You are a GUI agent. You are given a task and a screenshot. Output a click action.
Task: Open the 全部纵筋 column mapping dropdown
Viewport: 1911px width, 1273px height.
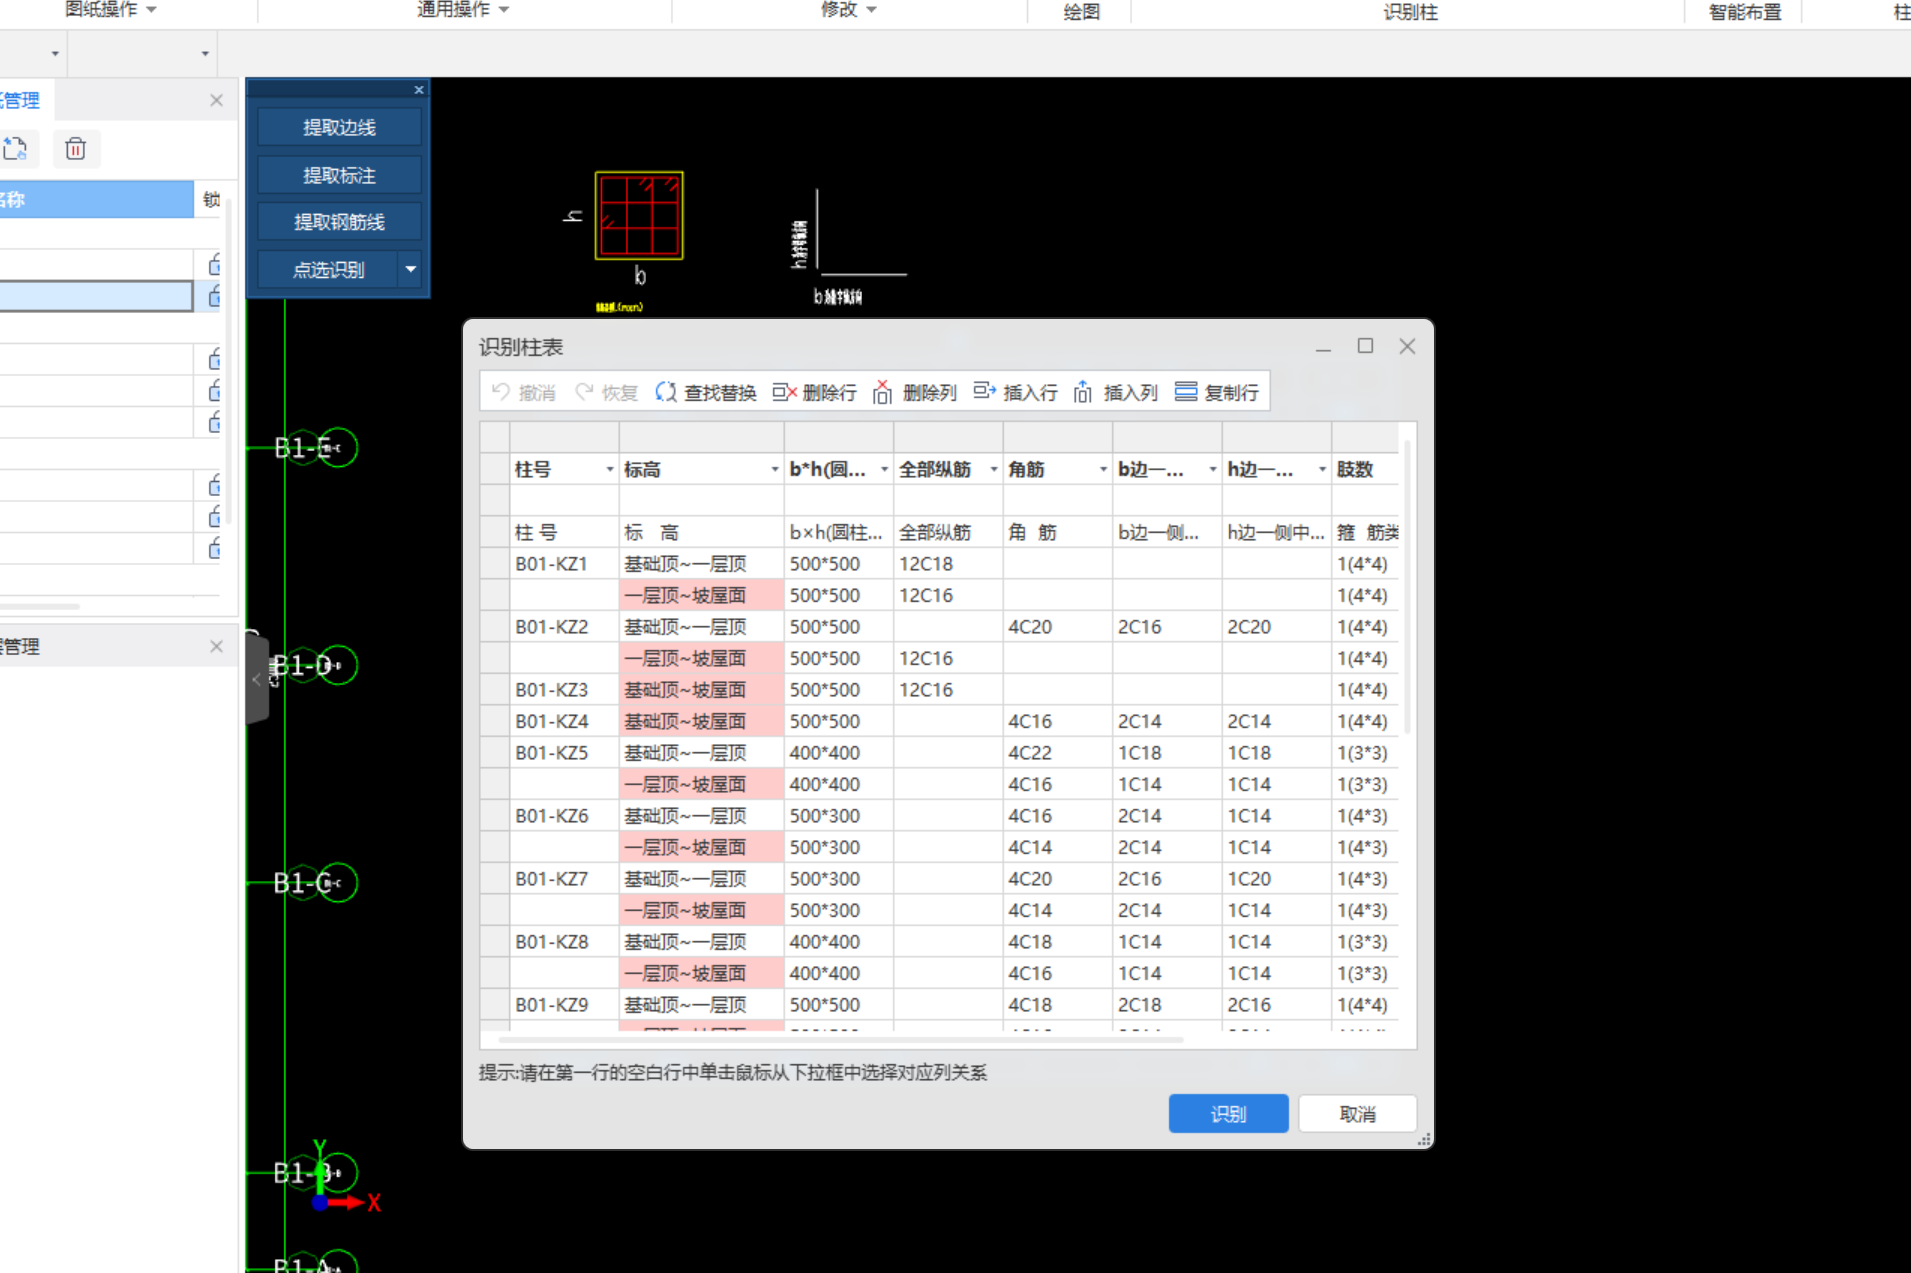[993, 469]
